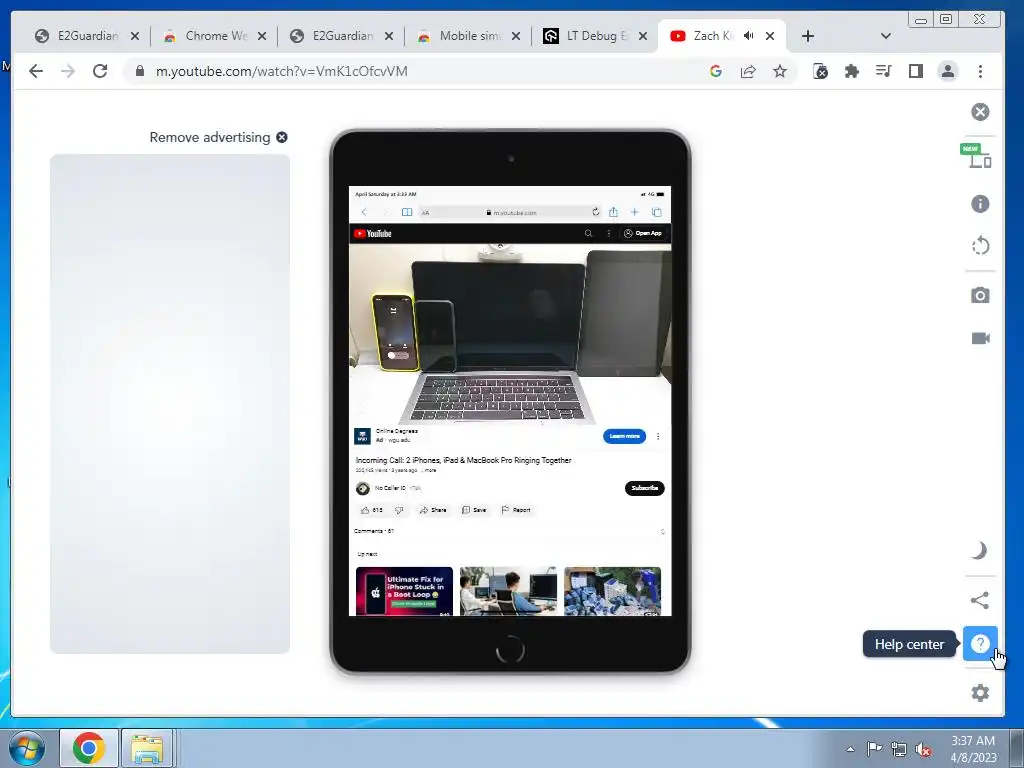Open the ad options three-dot menu
1024x768 pixels.
(658, 436)
